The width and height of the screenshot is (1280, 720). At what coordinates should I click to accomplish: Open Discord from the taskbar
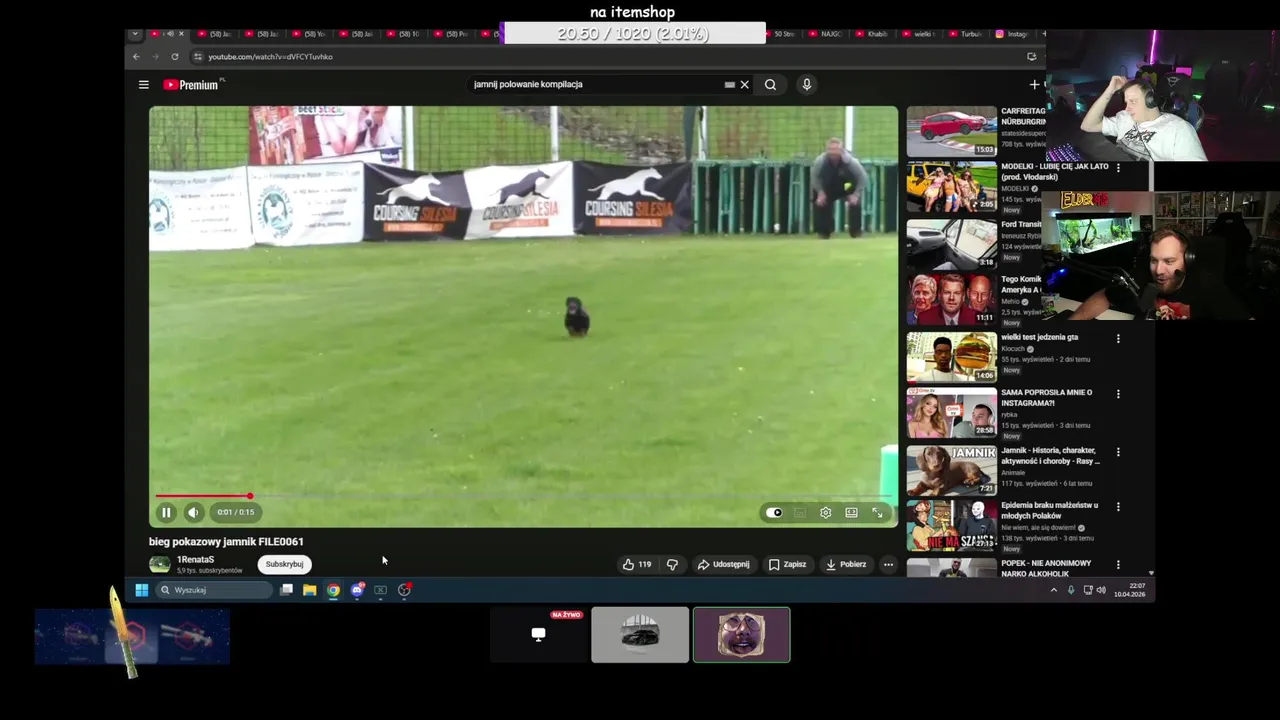point(357,590)
